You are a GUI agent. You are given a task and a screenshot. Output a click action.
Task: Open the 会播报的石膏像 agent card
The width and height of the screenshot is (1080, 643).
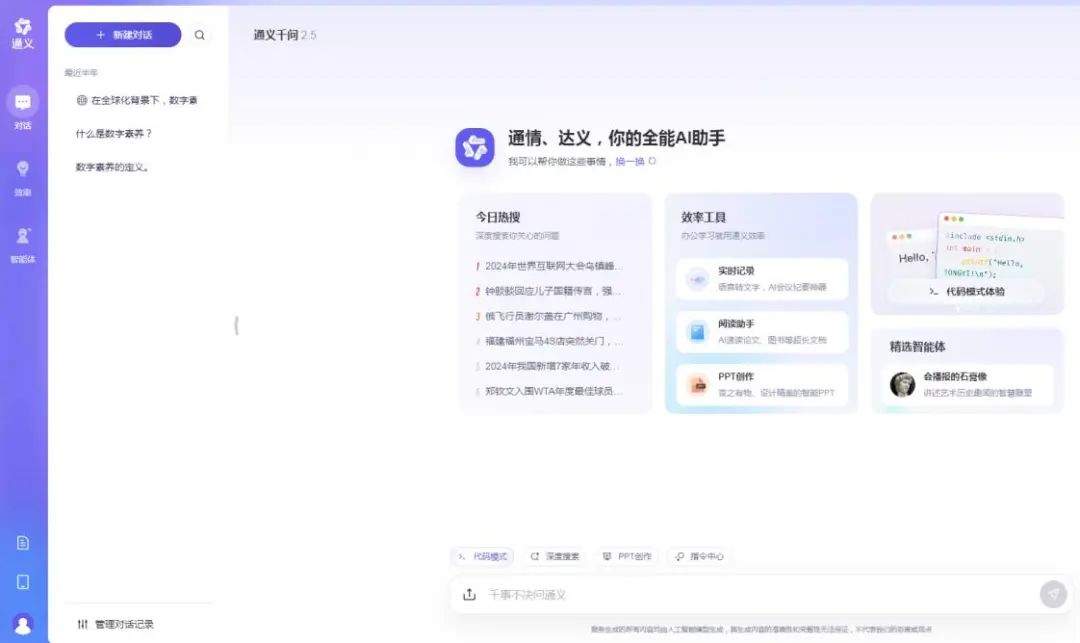click(x=967, y=384)
